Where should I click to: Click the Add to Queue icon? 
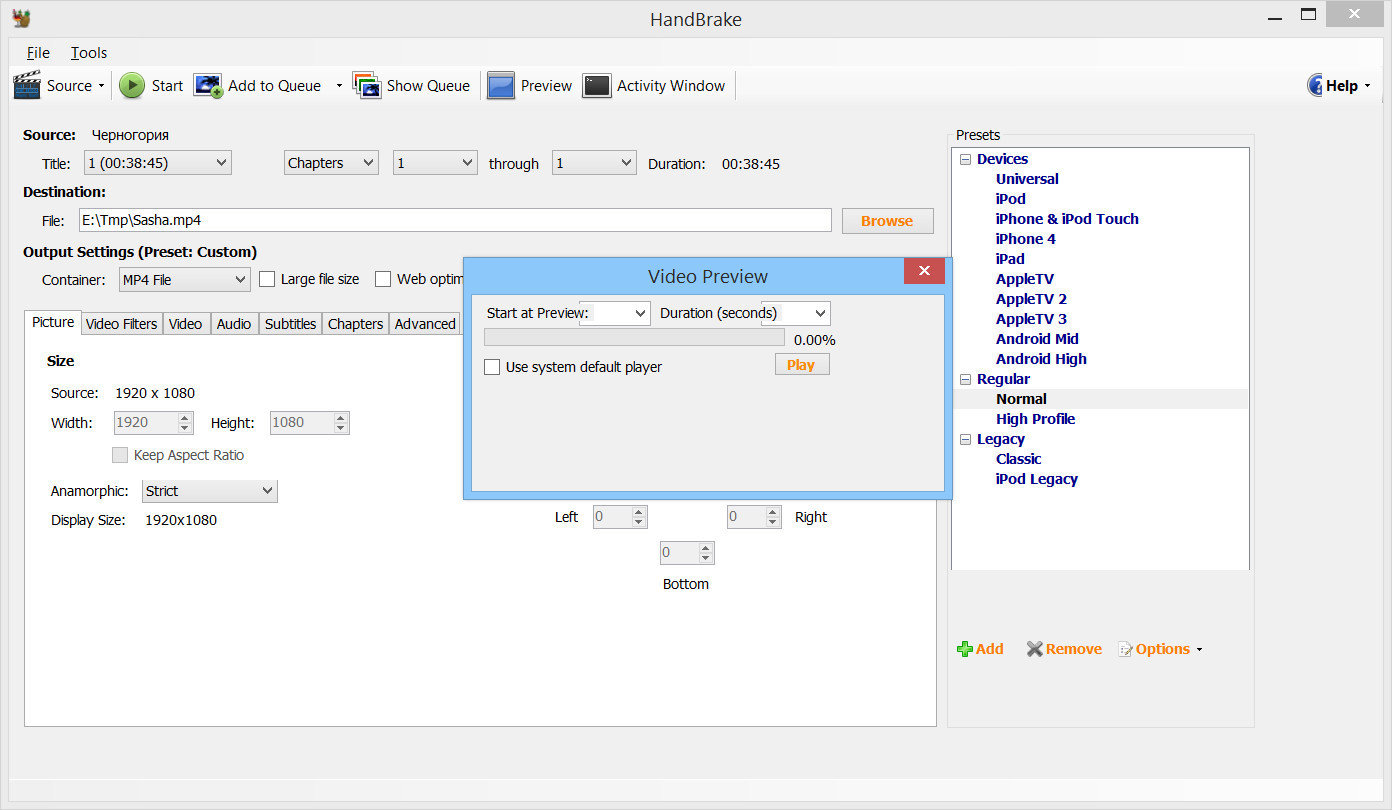click(208, 86)
